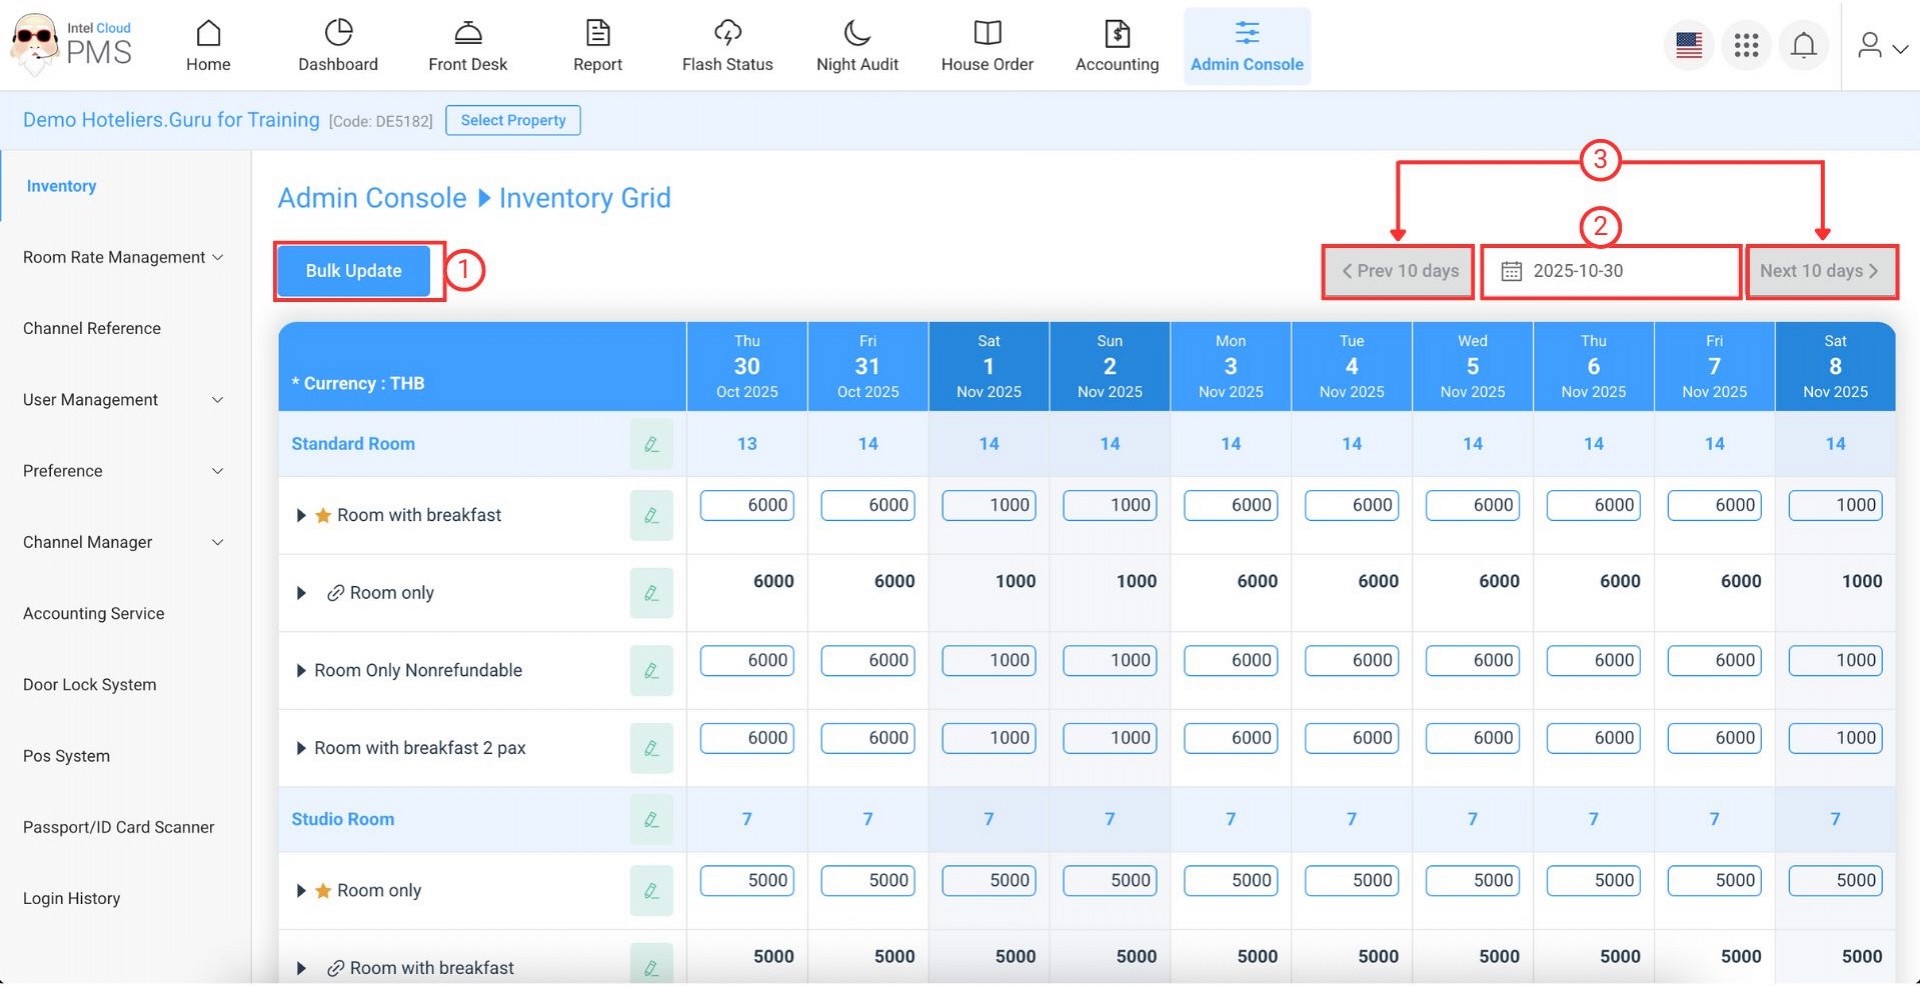Click the edit icon for Studio Room
Image resolution: width=1920 pixels, height=986 pixels.
pos(651,819)
